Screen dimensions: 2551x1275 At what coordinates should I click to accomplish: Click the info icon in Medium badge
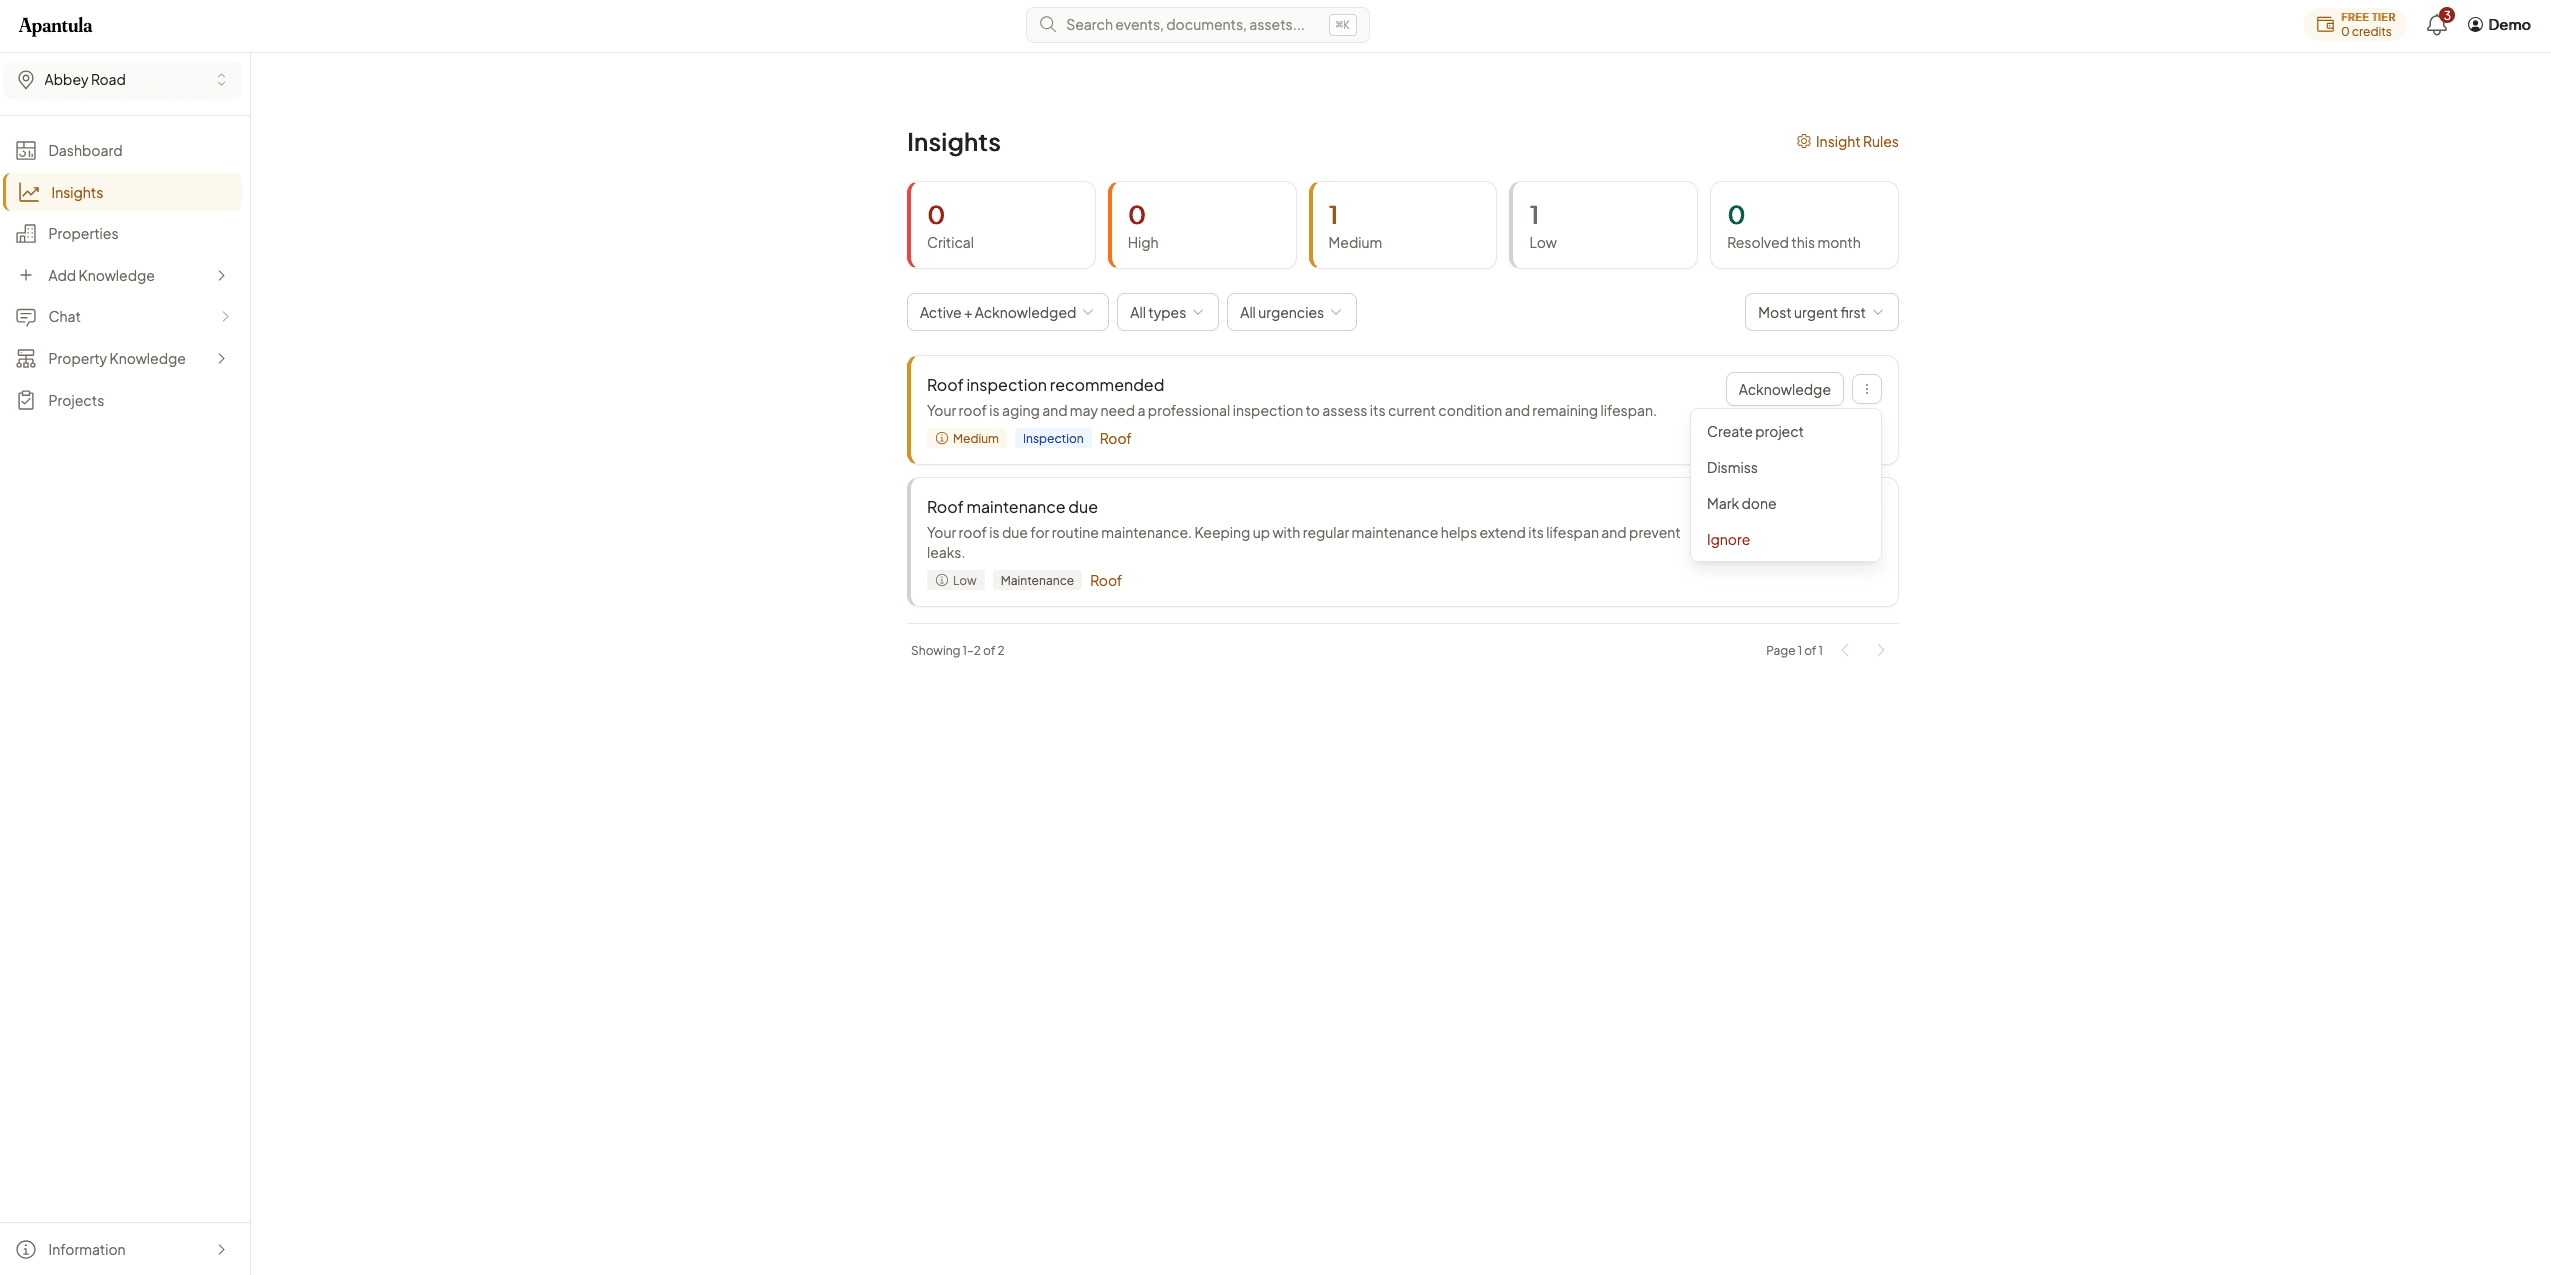[941, 438]
